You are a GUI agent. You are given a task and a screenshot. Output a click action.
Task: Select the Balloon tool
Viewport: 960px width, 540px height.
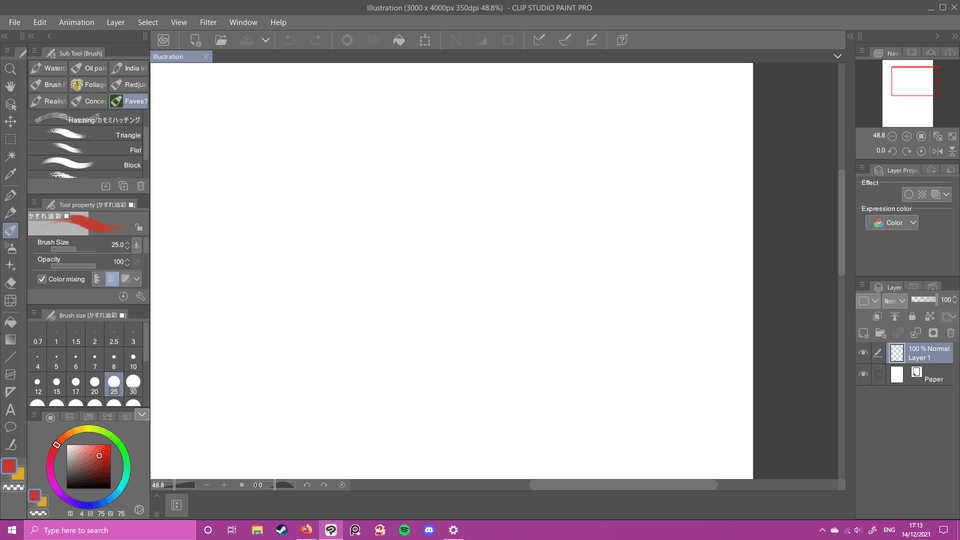[10, 427]
